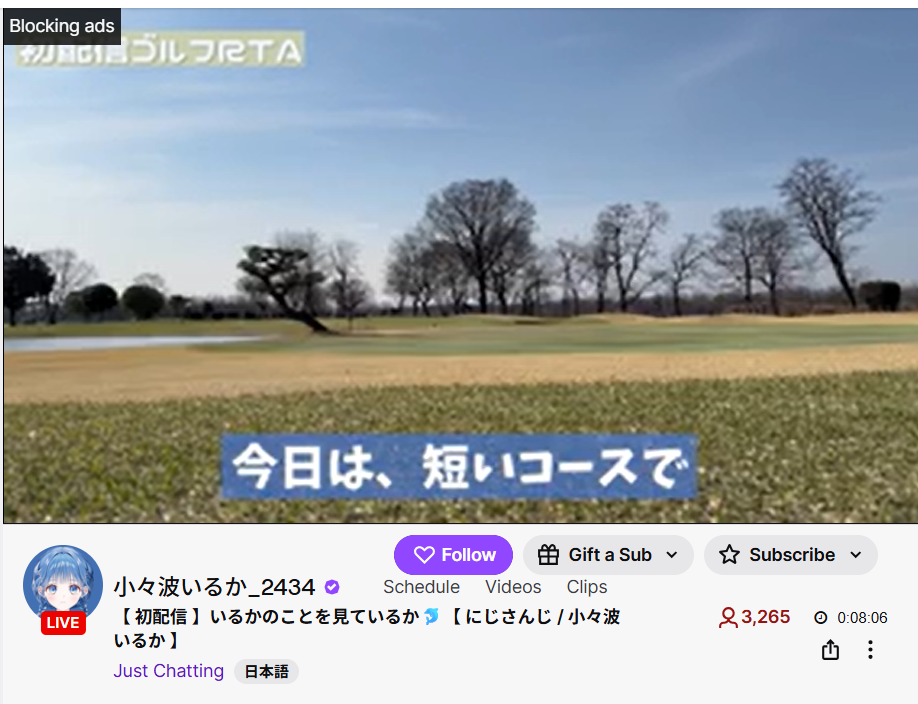Click the stream uptime 0:08:06
The image size is (918, 704).
click(862, 618)
